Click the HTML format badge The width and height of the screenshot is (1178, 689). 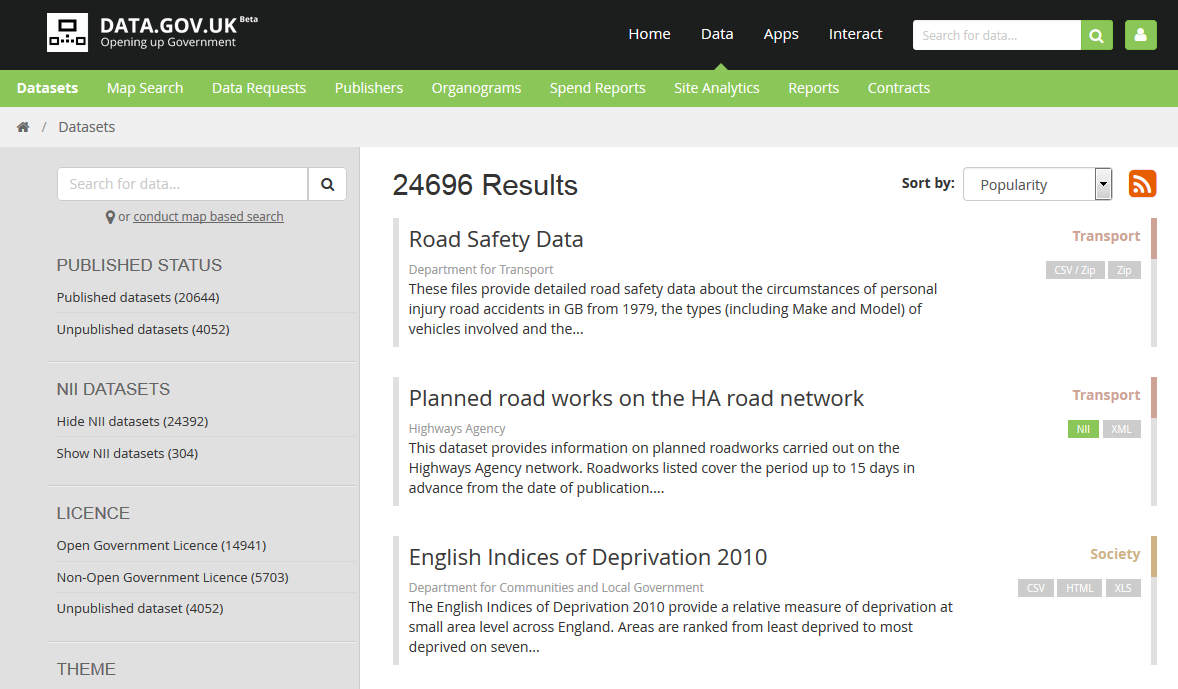1080,588
